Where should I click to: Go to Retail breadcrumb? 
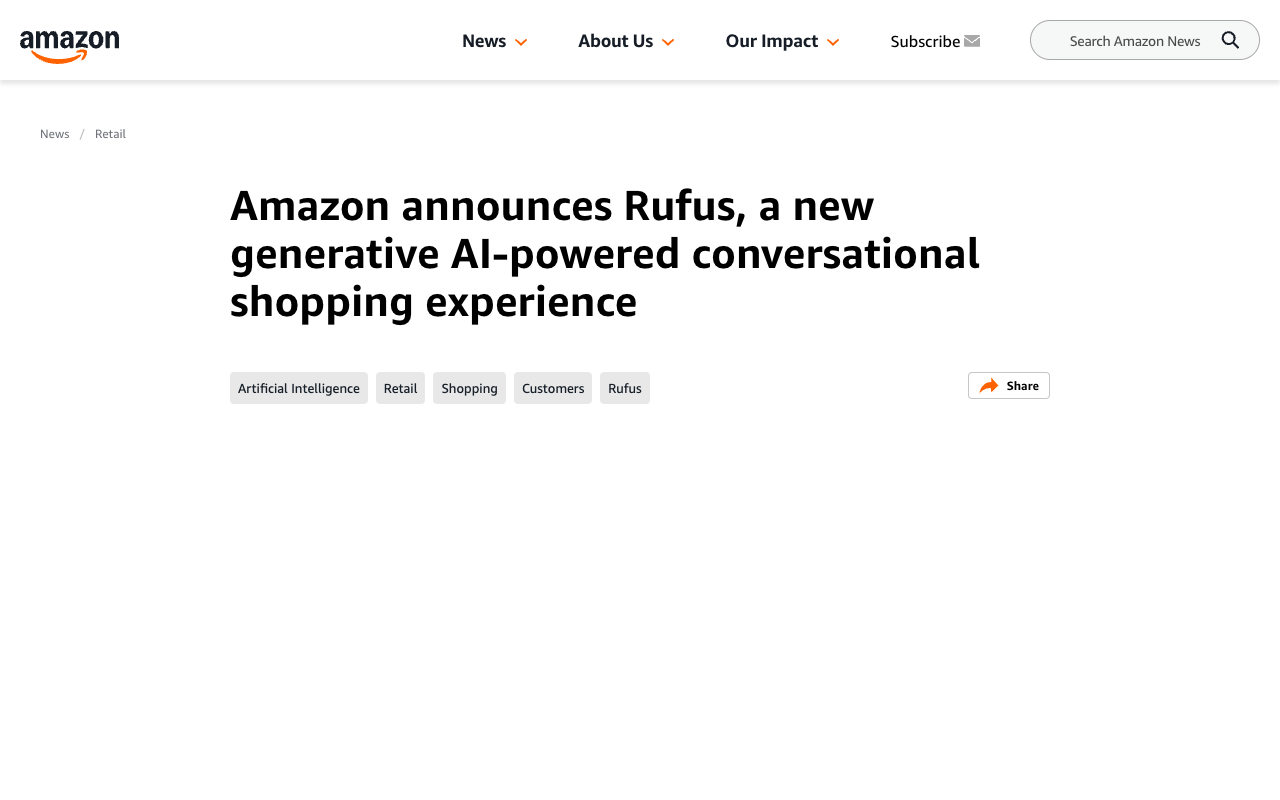click(x=110, y=134)
